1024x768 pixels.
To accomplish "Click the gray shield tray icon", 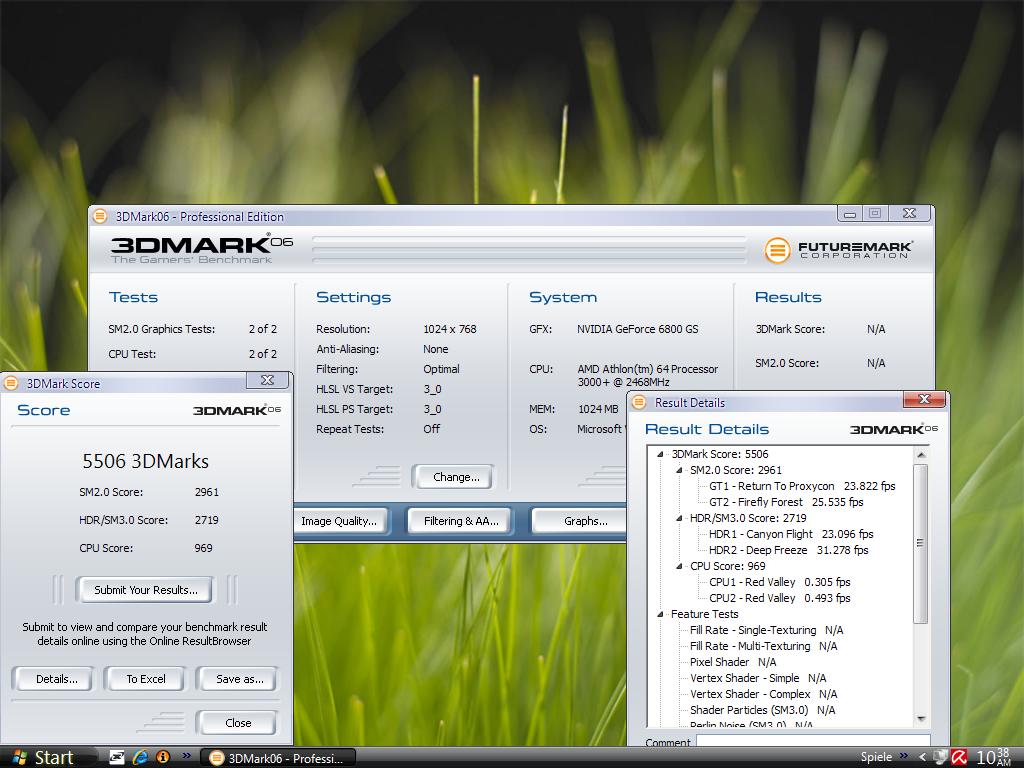I will (940, 757).
